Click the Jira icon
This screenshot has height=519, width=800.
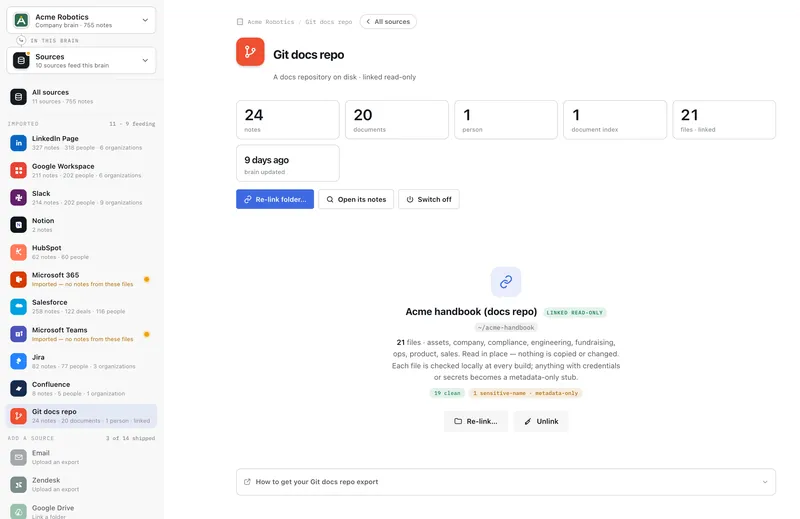(x=18, y=361)
